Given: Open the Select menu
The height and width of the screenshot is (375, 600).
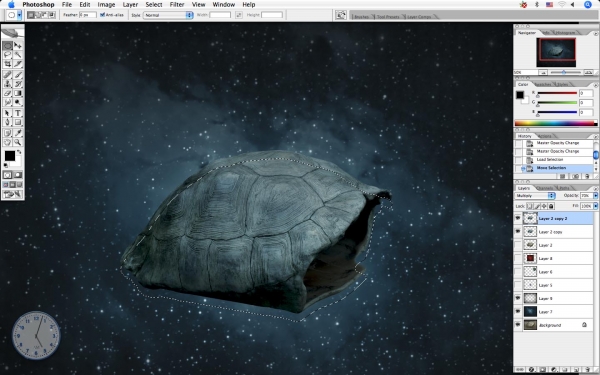Looking at the screenshot, I should coord(153,5).
